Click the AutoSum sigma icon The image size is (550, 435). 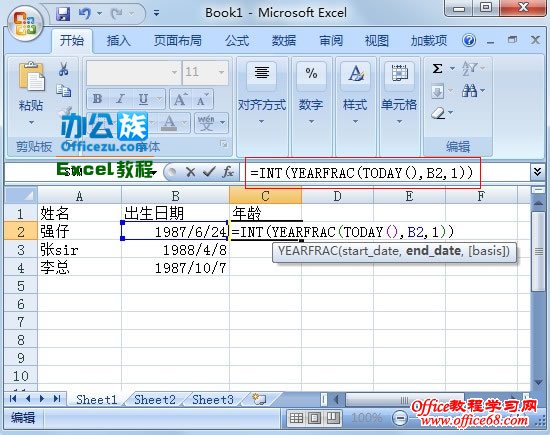(x=437, y=68)
